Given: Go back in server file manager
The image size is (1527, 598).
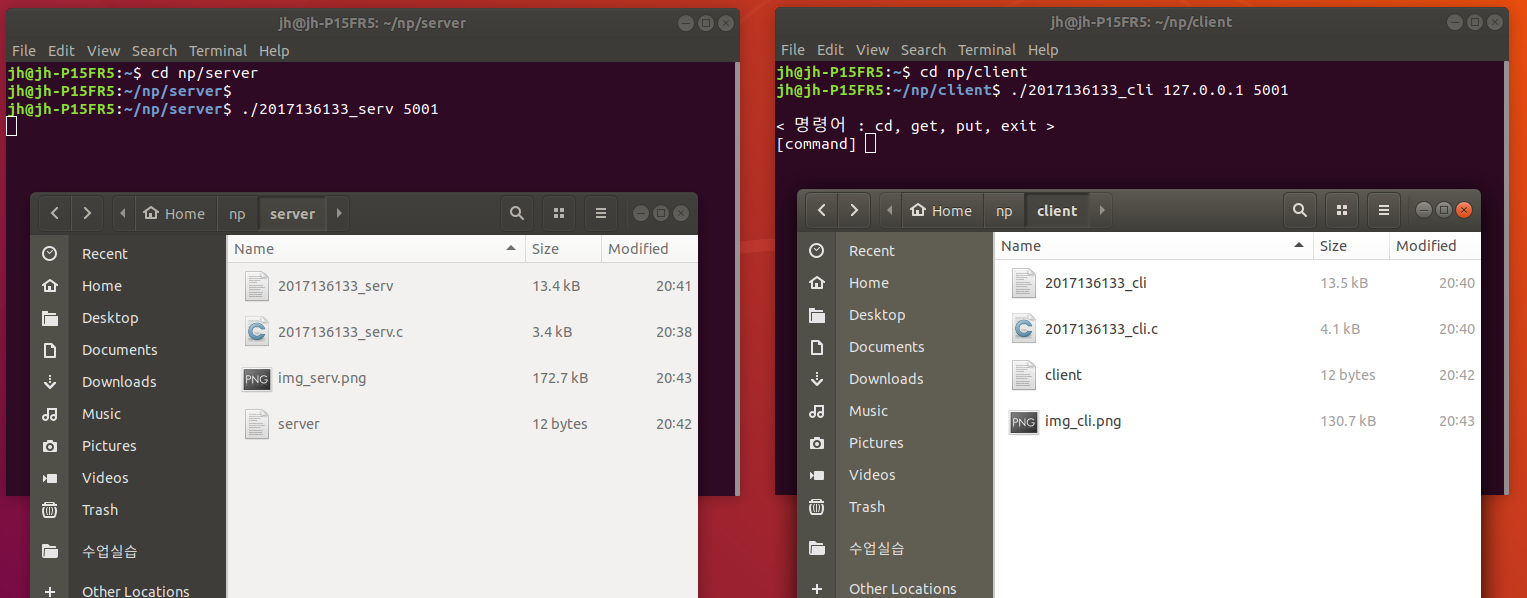Looking at the screenshot, I should click(55, 213).
